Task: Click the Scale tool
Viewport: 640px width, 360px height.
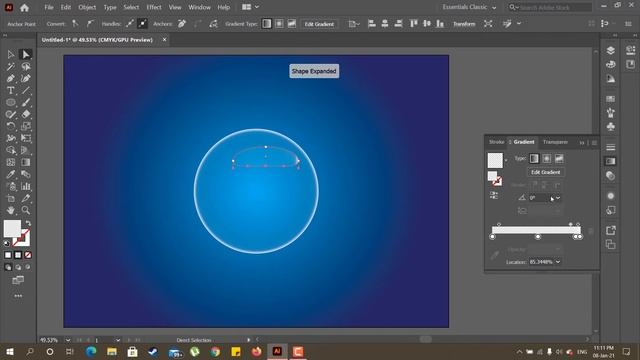Action: pos(26,126)
